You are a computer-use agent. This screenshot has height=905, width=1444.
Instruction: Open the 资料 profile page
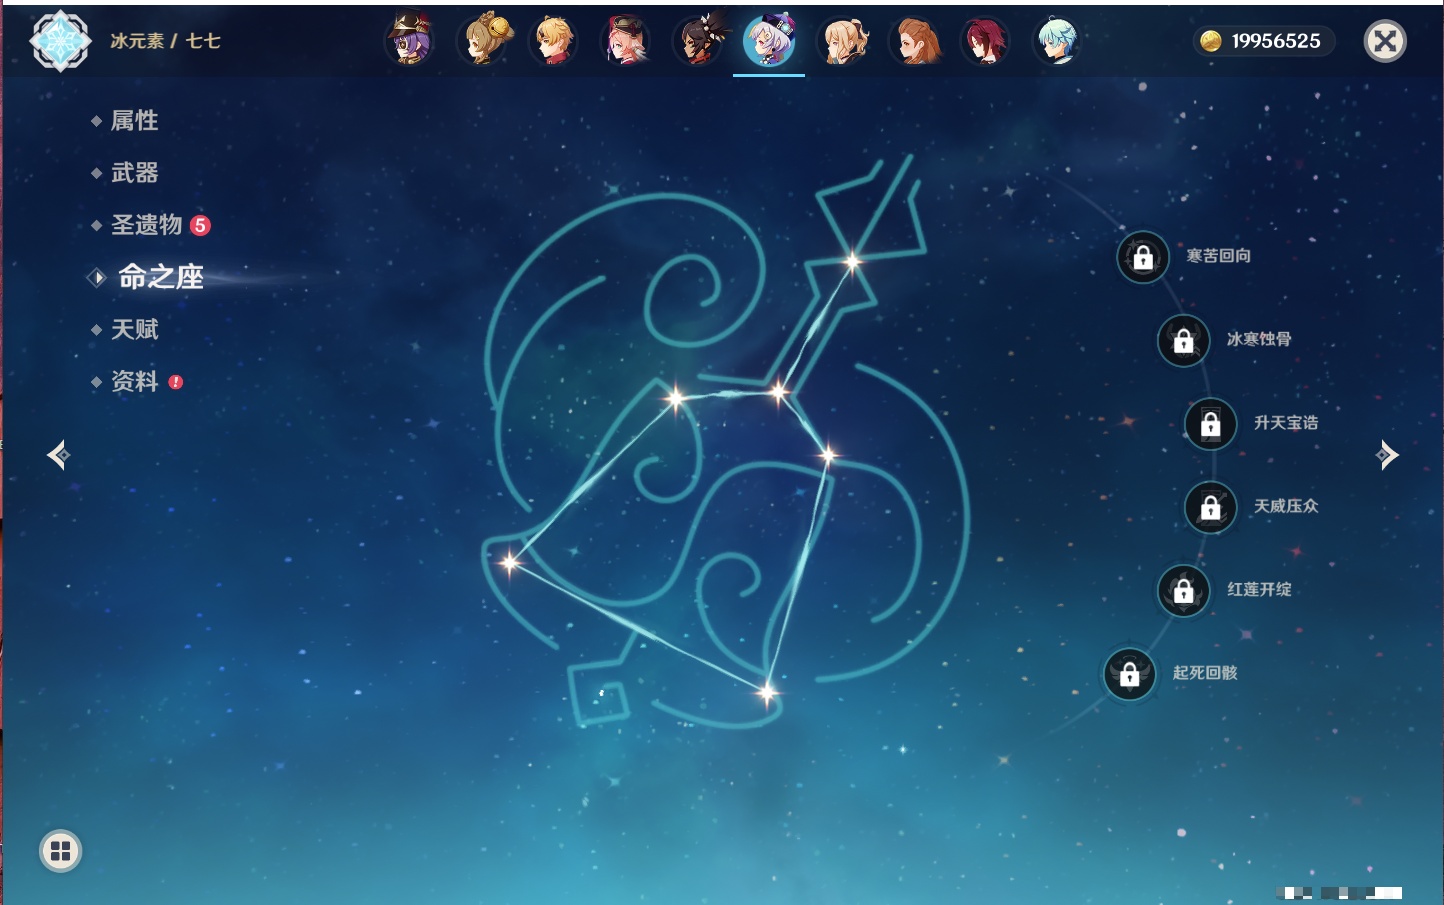[x=136, y=381]
